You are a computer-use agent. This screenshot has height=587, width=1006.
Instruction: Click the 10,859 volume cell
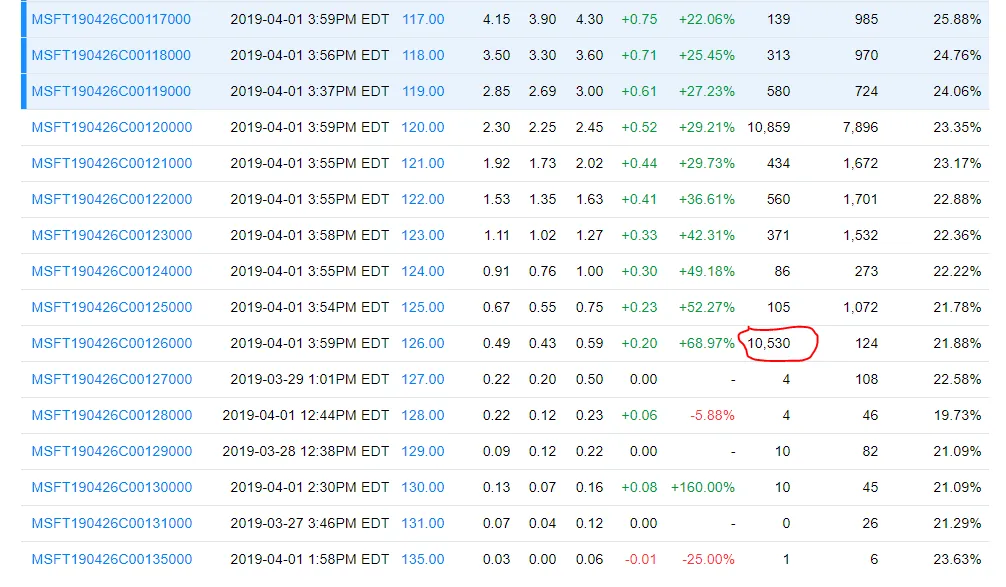click(x=768, y=127)
